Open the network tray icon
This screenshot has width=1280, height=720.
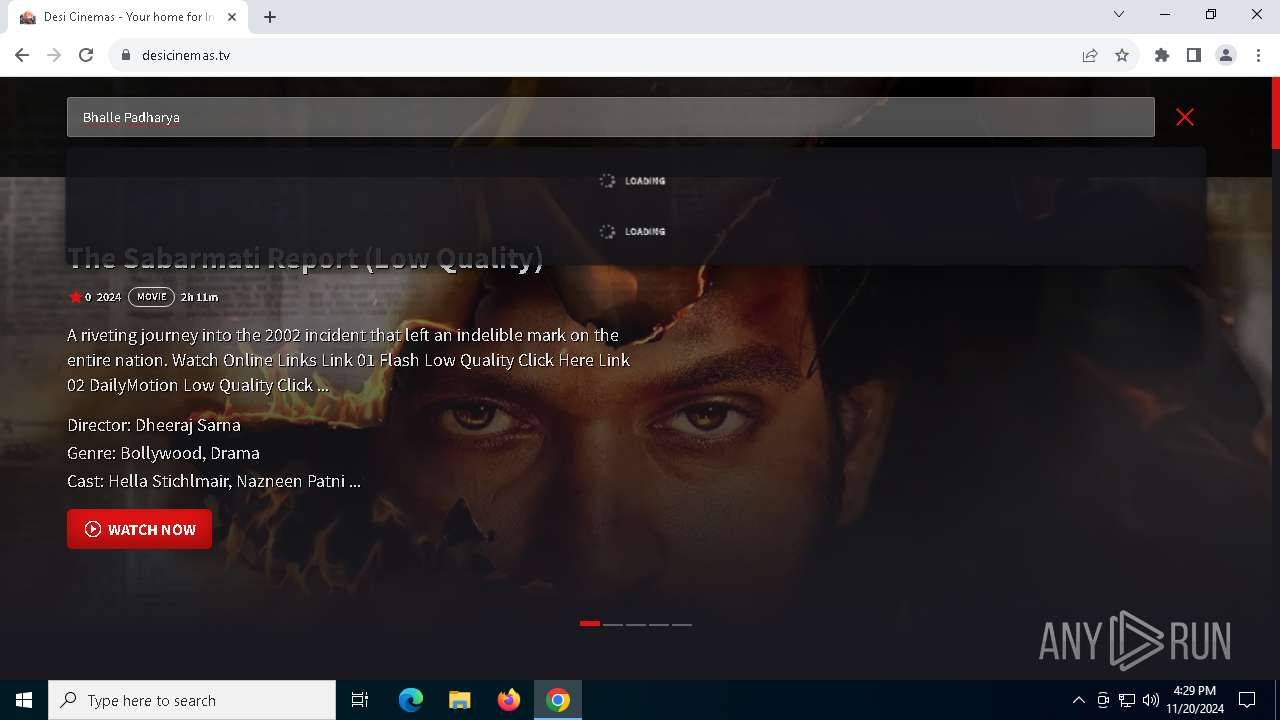coord(1127,700)
